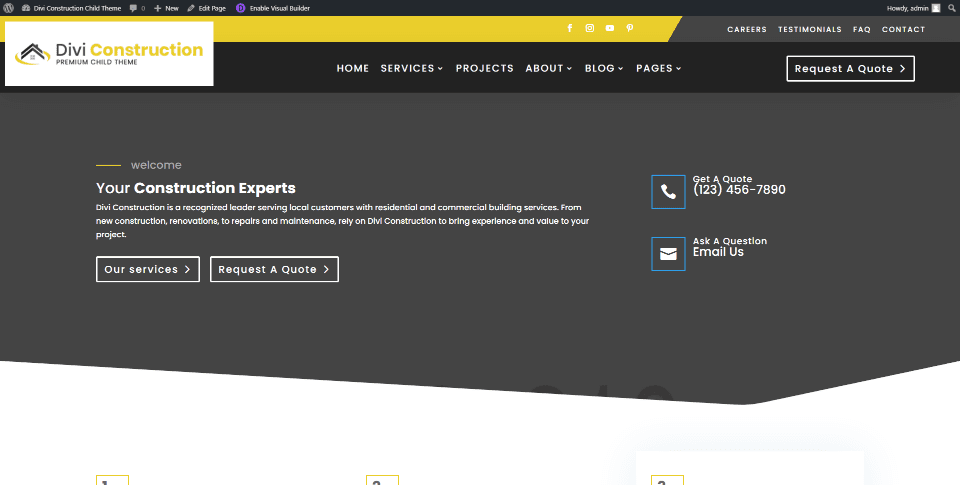The height and width of the screenshot is (485, 960).
Task: Click the Our services button
Action: pos(148,270)
